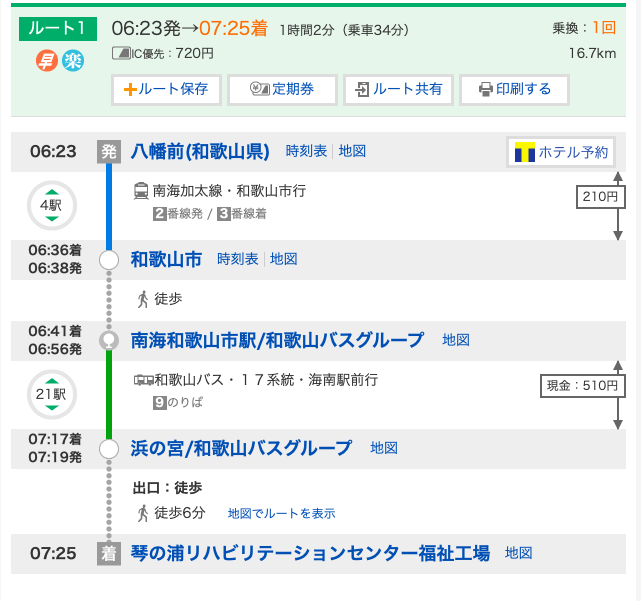Screen dimensions: 641x601
Task: Click the 9のりば bus platform text
Action: (x=178, y=403)
